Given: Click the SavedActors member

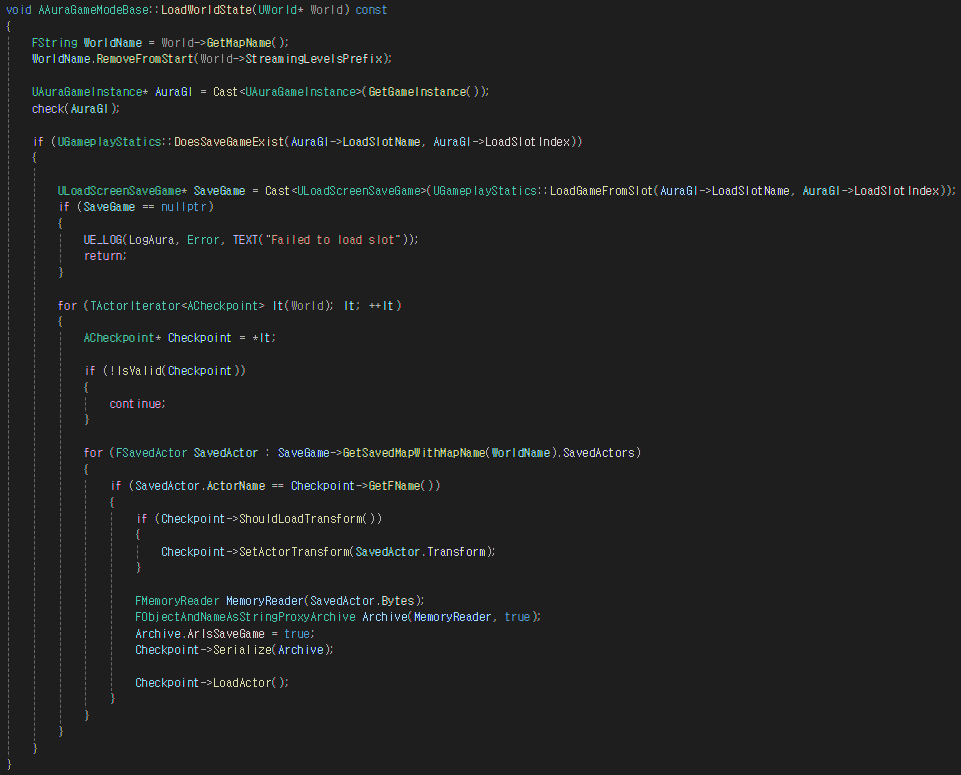Looking at the screenshot, I should 599,453.
